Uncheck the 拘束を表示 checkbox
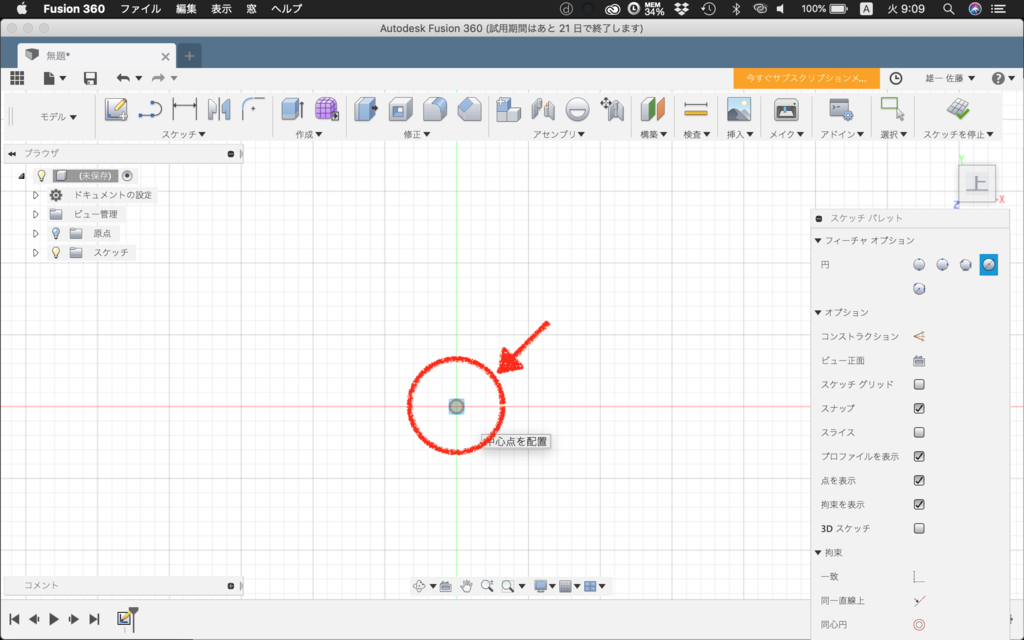Image resolution: width=1024 pixels, height=640 pixels. (919, 504)
